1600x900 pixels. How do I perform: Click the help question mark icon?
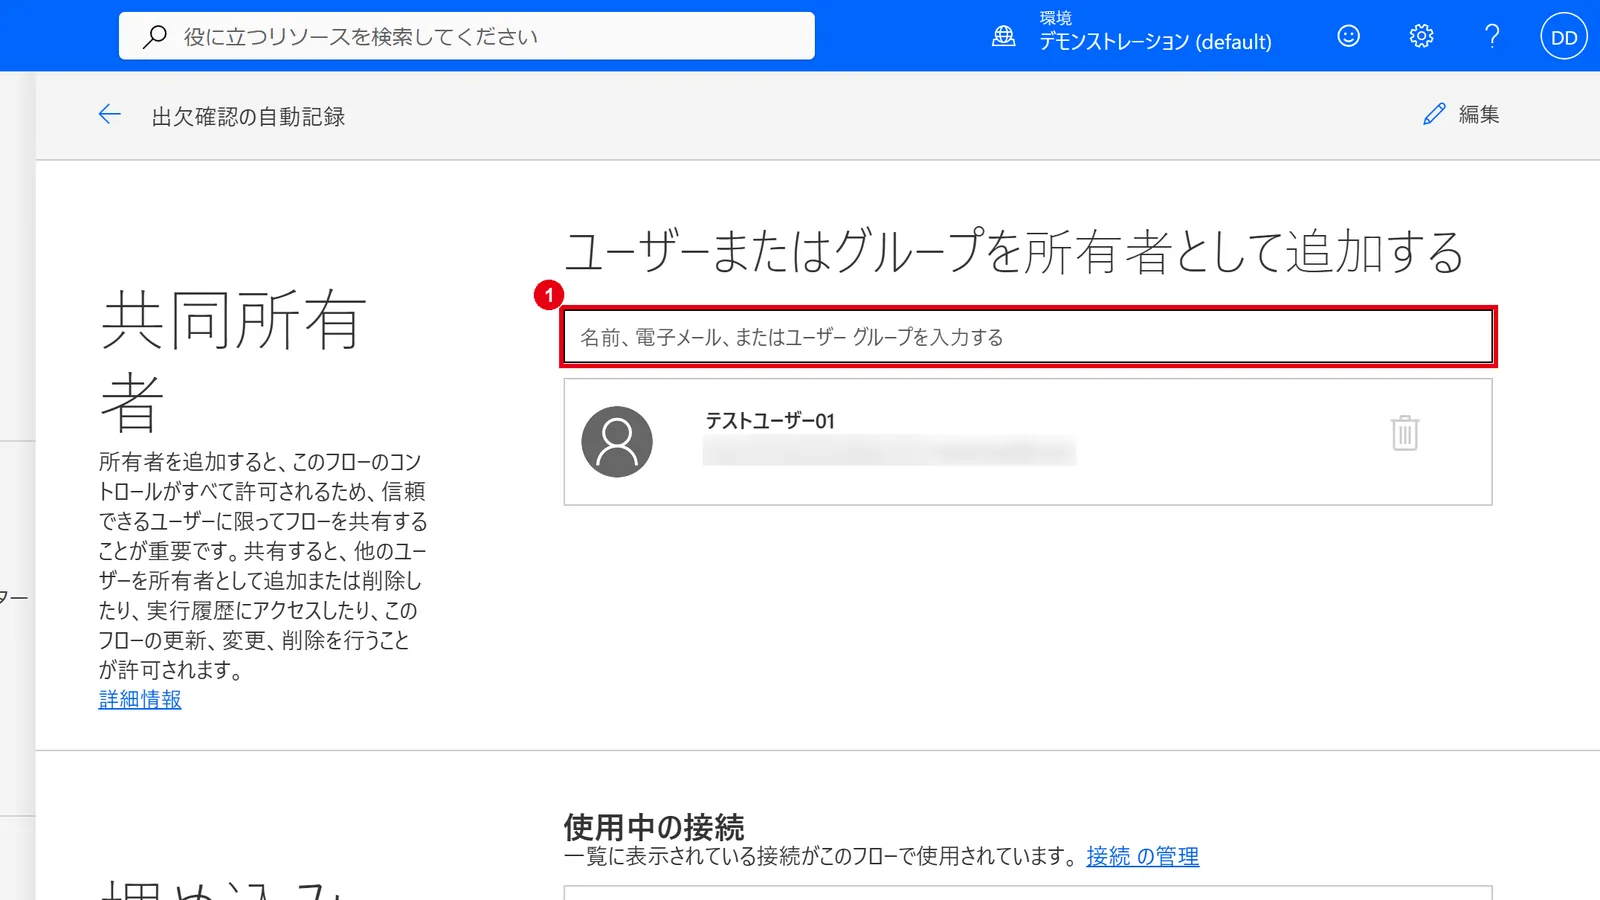[x=1492, y=37]
